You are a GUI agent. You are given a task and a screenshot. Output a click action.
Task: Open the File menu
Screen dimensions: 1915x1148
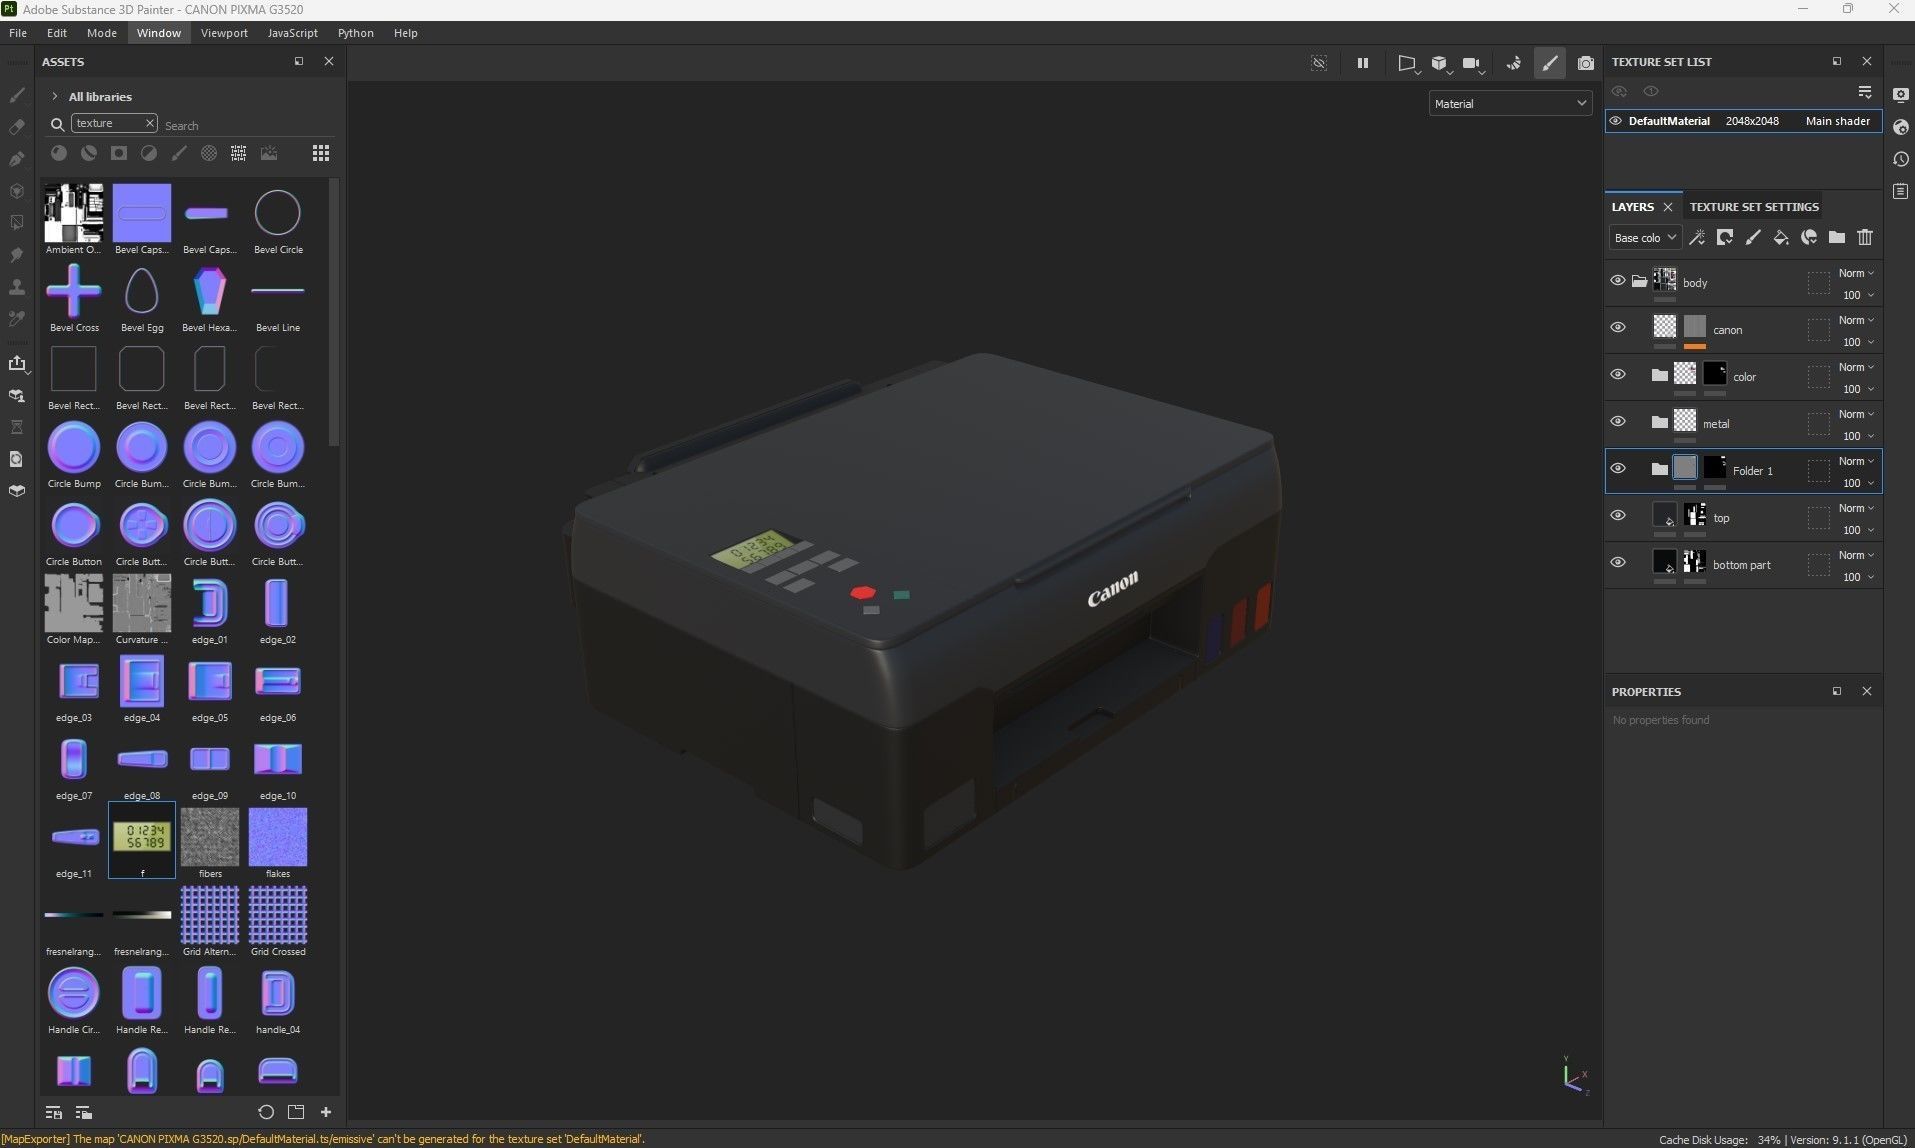click(18, 33)
